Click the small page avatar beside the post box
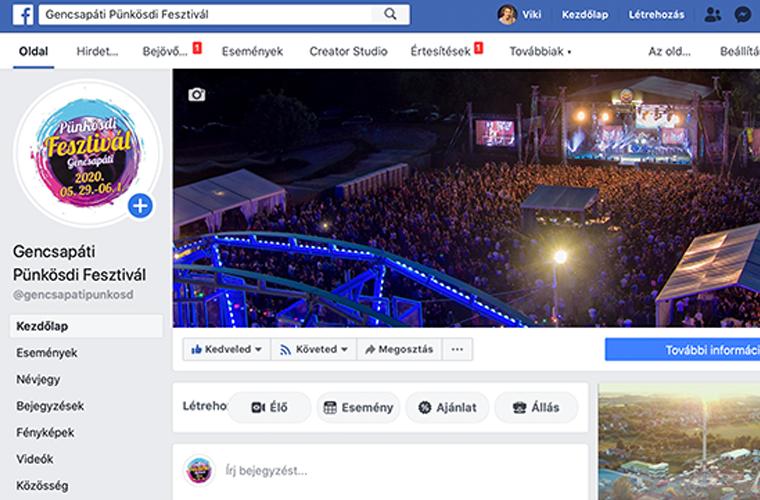 (x=199, y=470)
